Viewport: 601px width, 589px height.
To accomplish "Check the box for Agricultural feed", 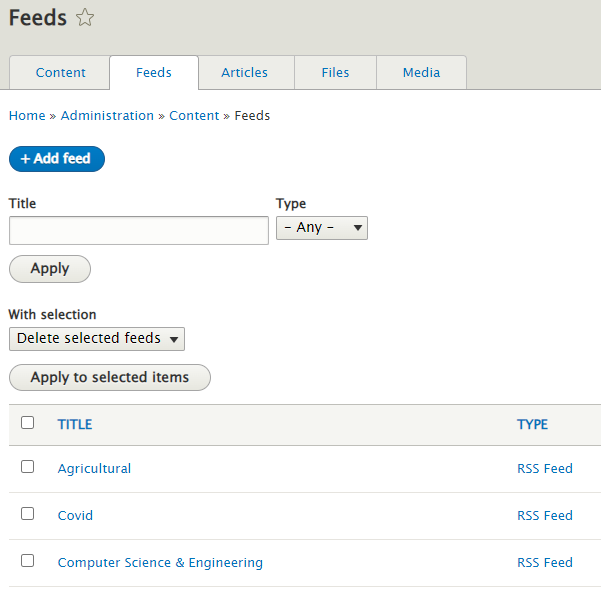I will point(28,467).
